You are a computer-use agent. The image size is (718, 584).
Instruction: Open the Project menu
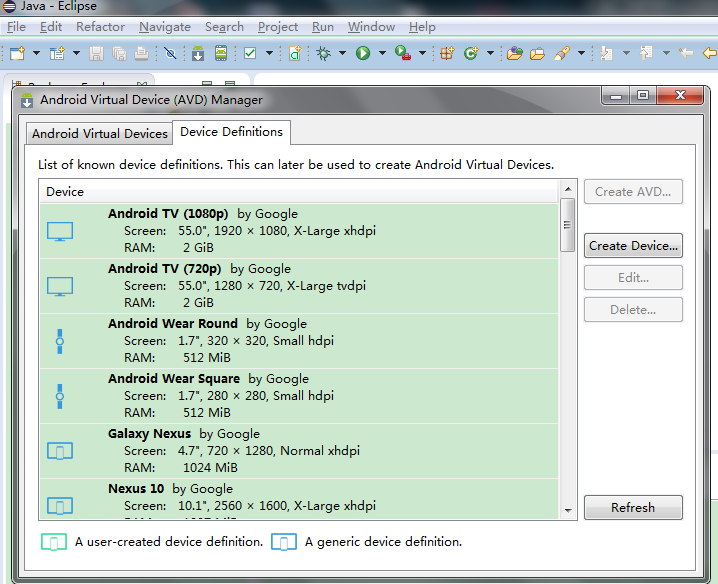277,27
